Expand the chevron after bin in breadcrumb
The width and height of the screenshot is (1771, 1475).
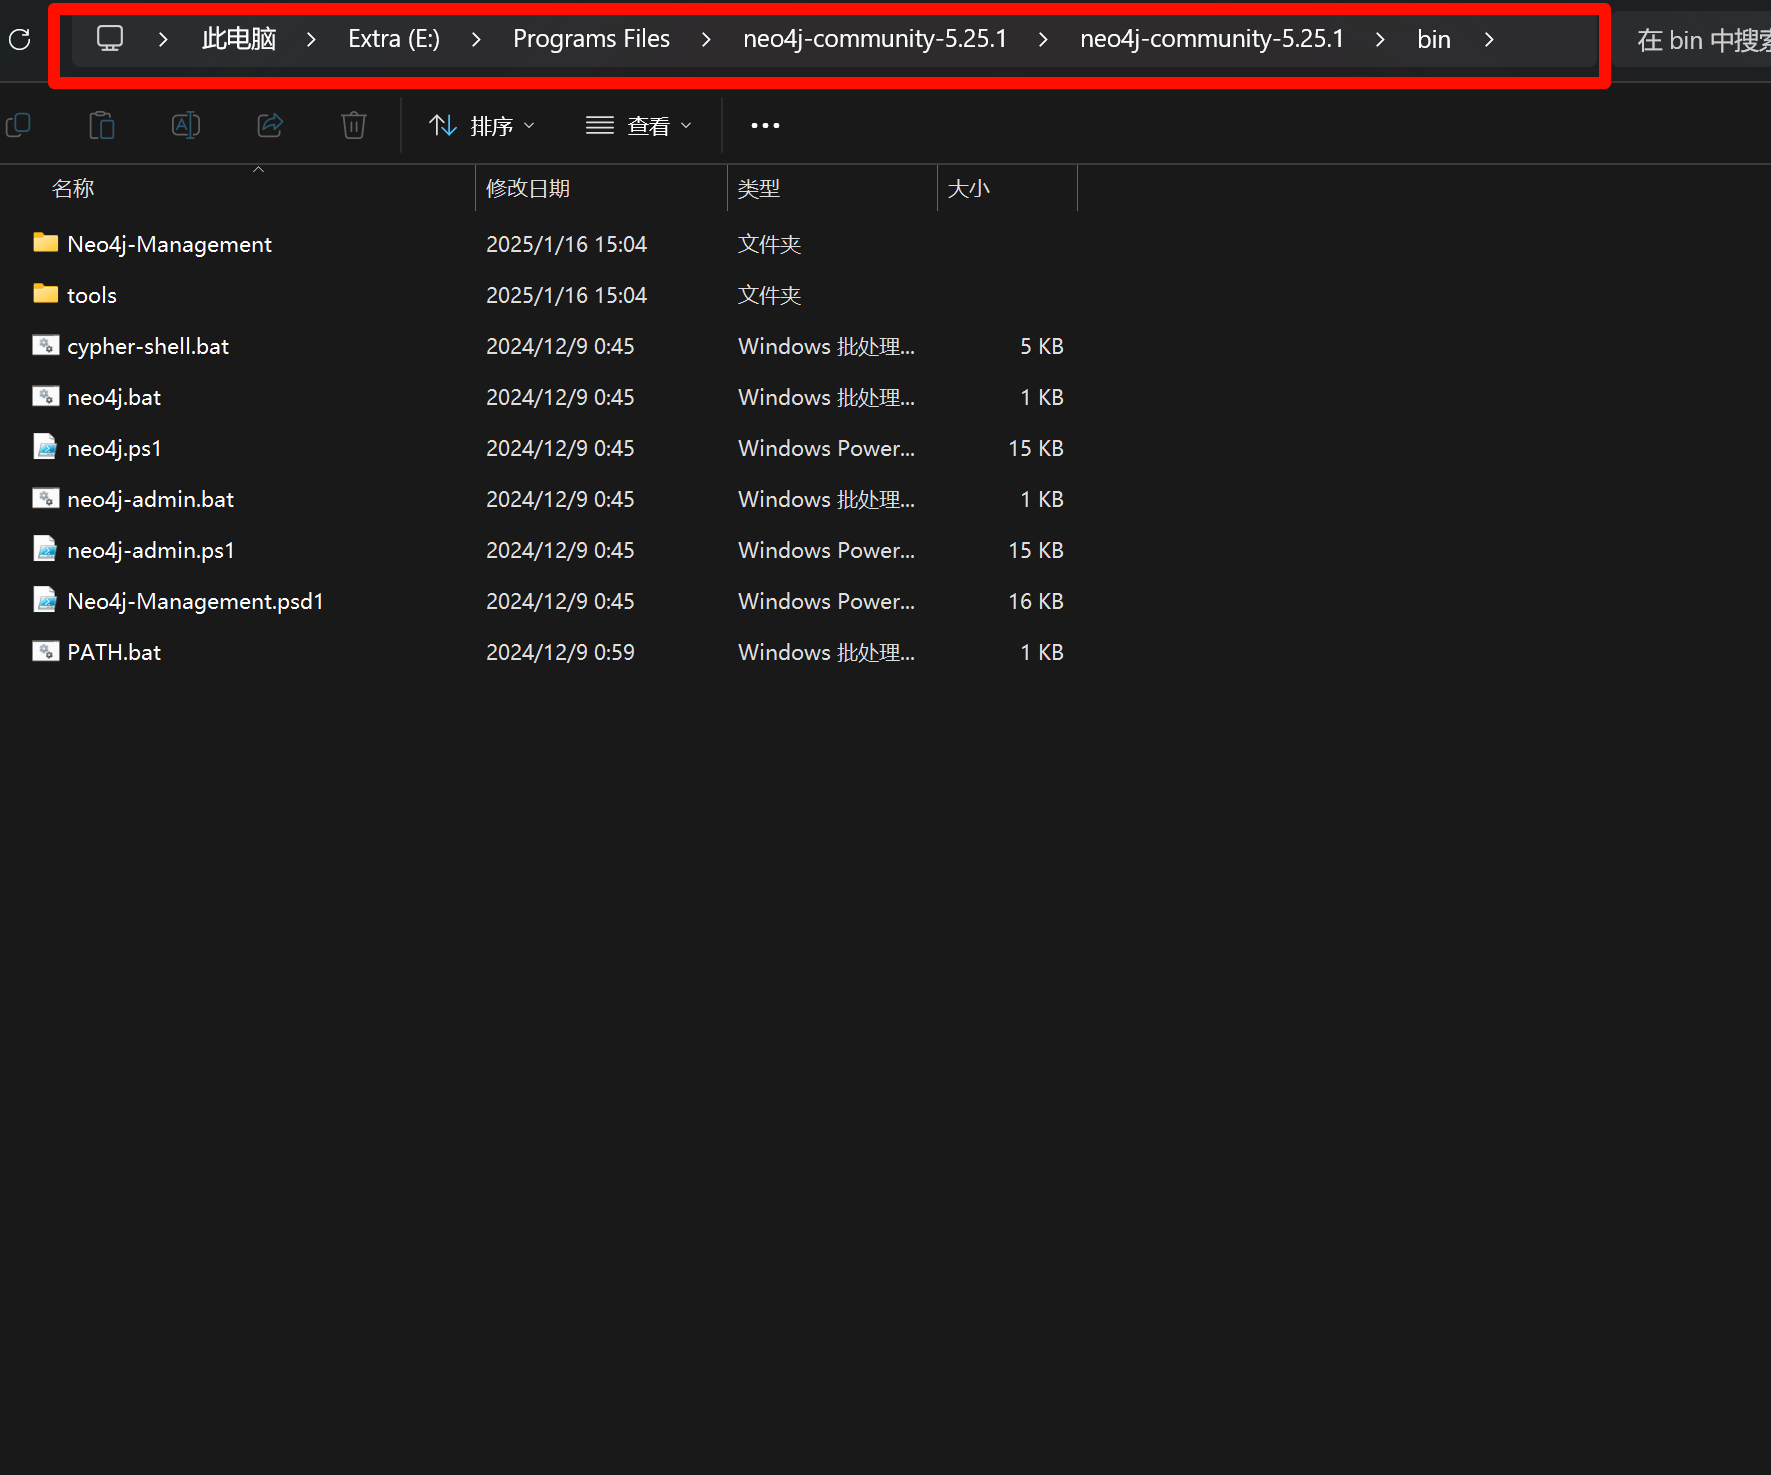click(x=1489, y=39)
